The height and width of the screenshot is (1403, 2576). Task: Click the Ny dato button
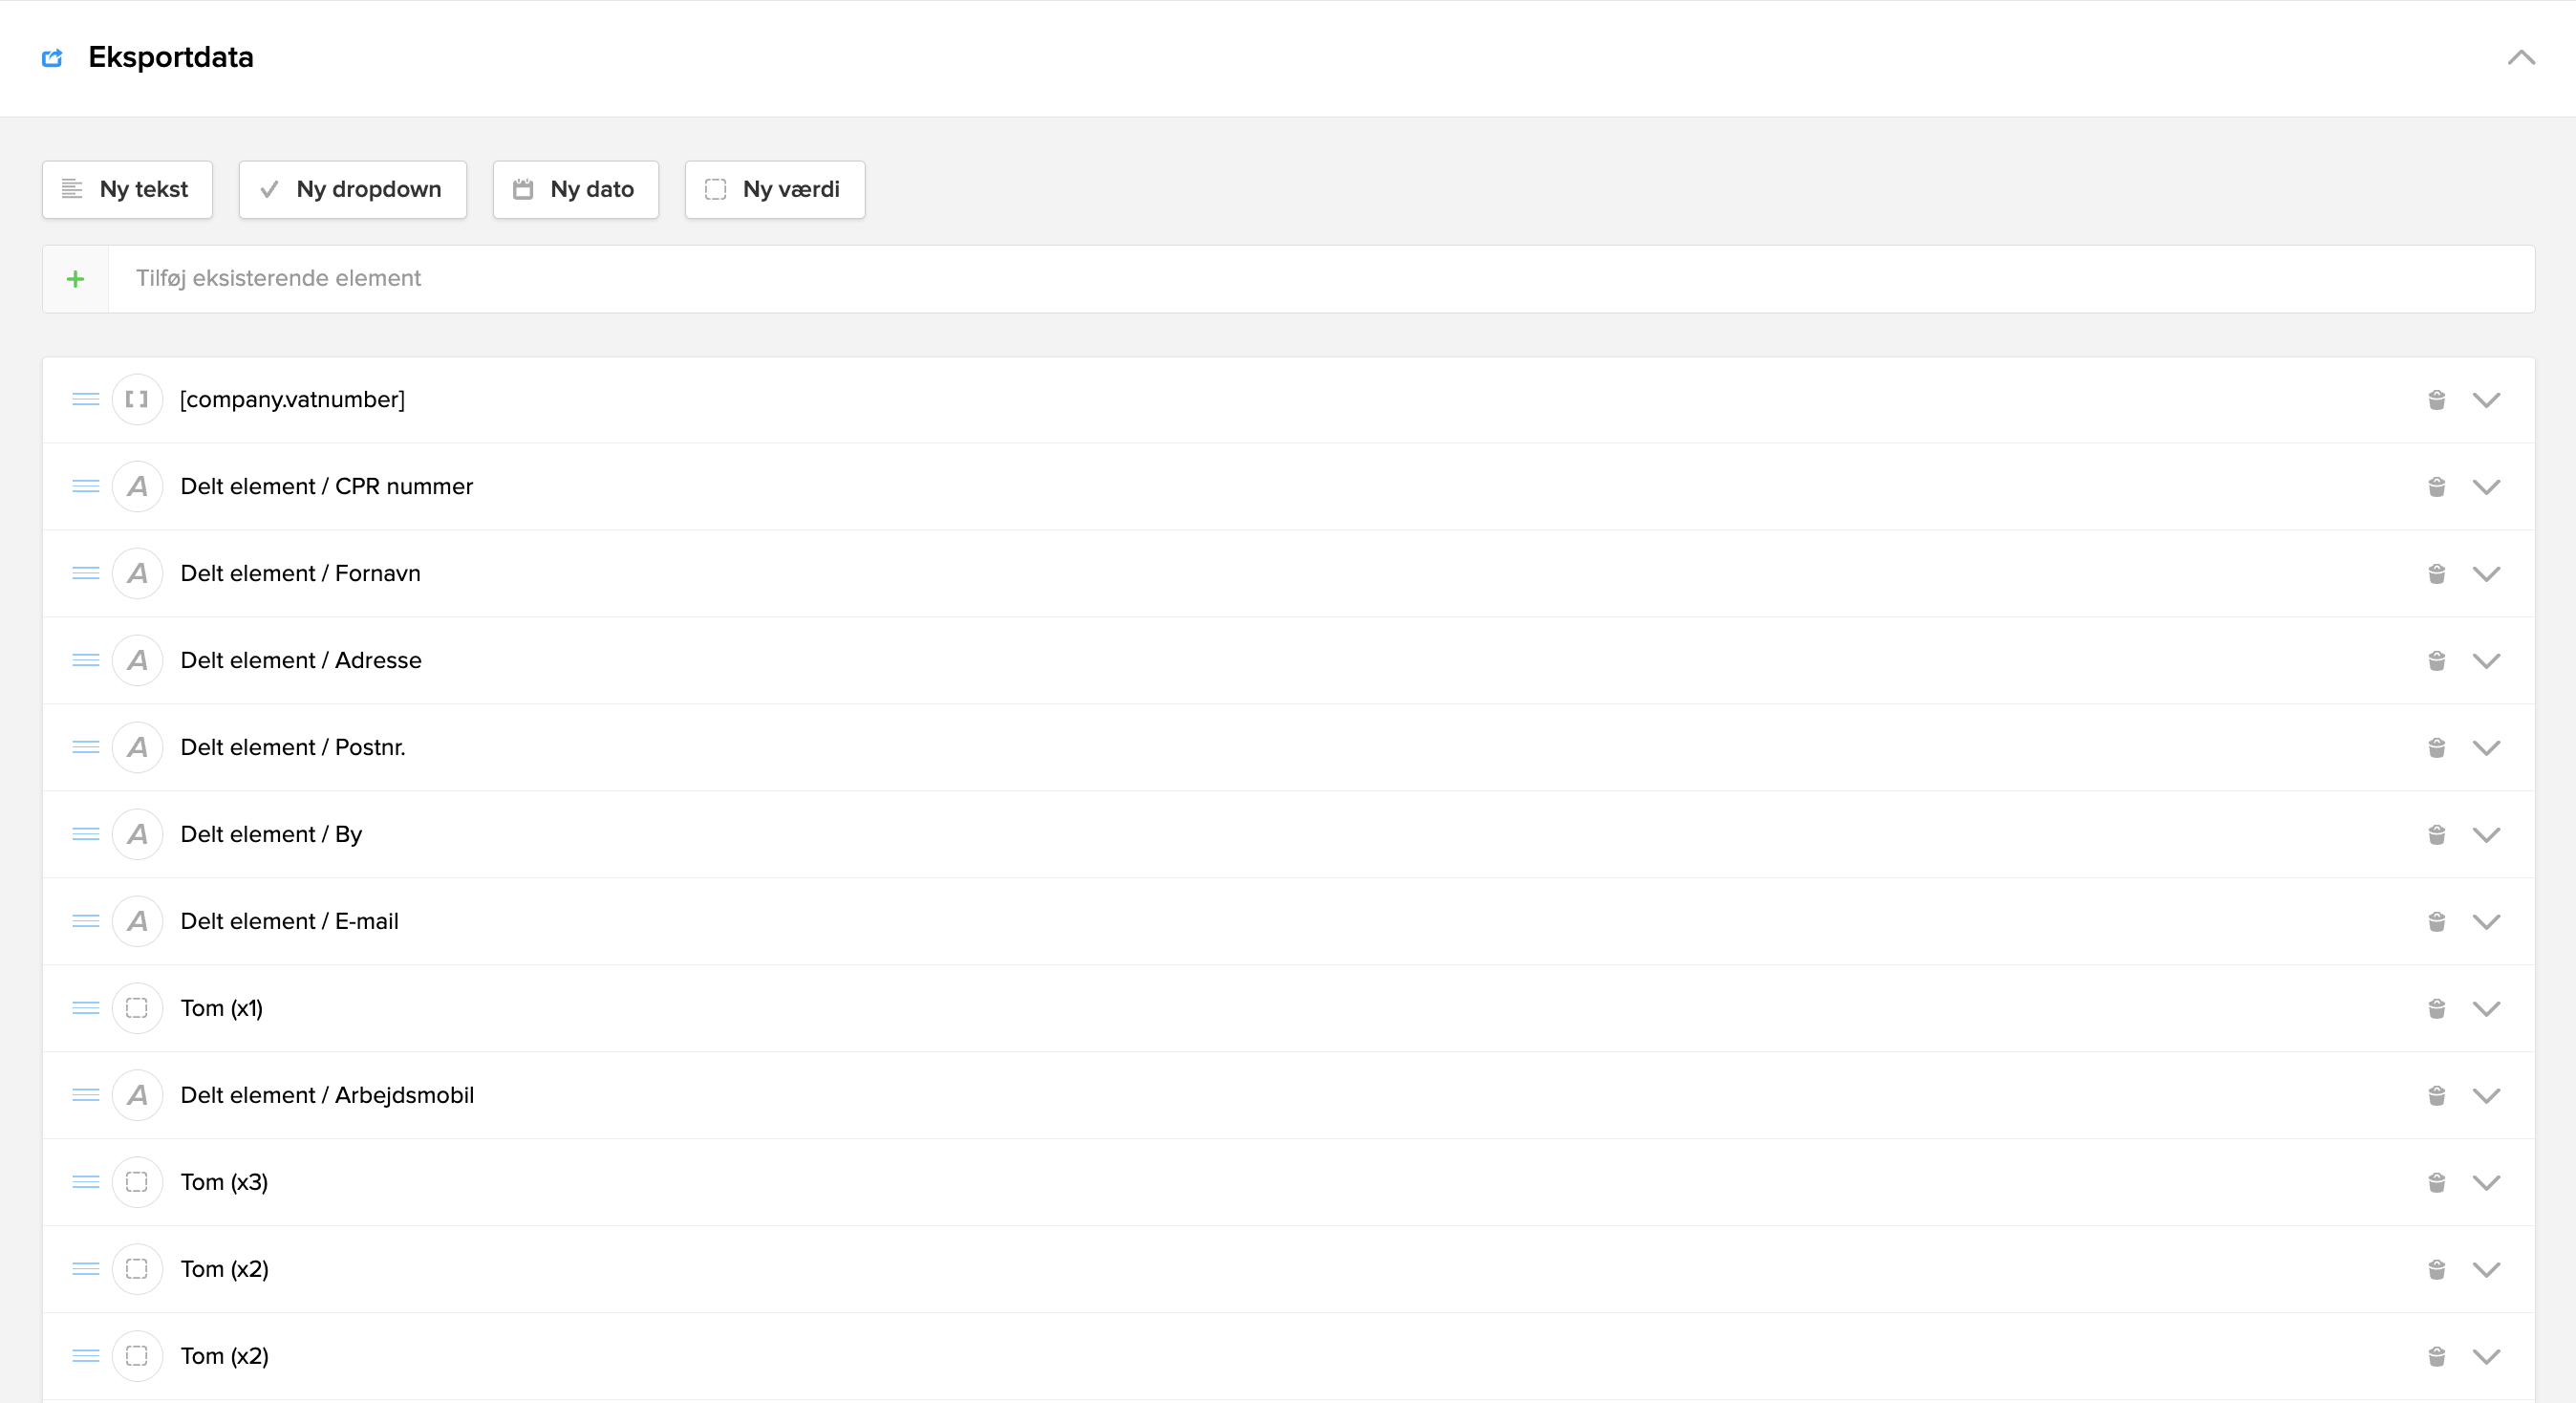coord(575,190)
